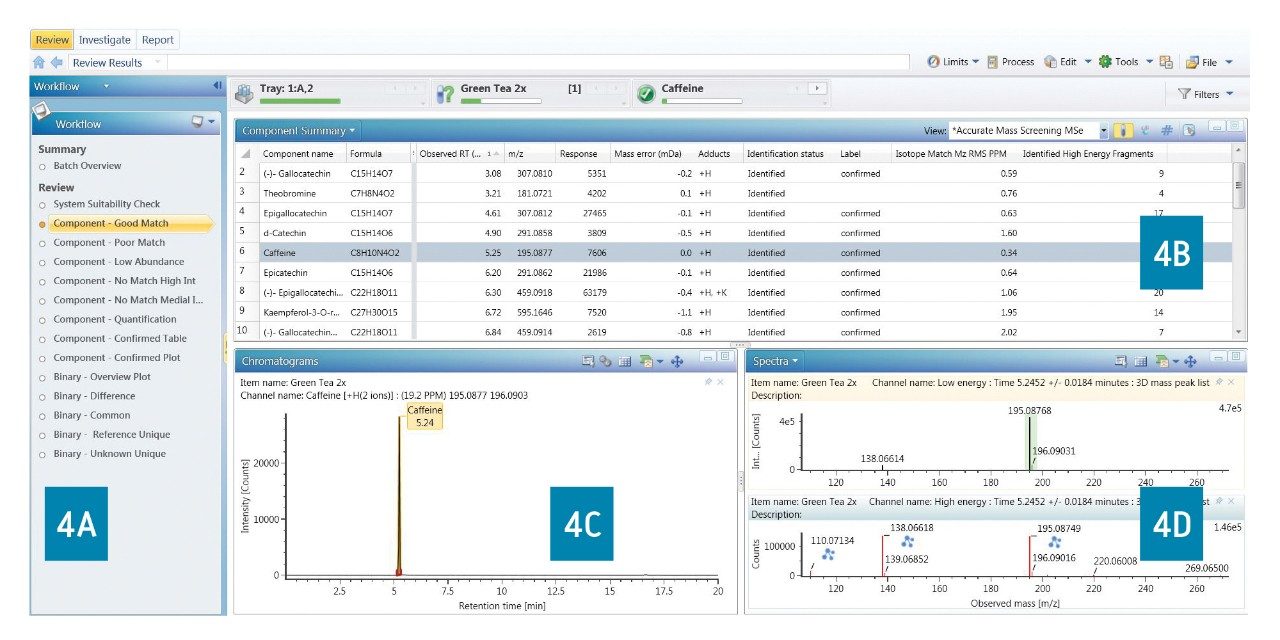Click the Green Tea 2x sample icon
This screenshot has height=640, width=1280.
coord(446,93)
